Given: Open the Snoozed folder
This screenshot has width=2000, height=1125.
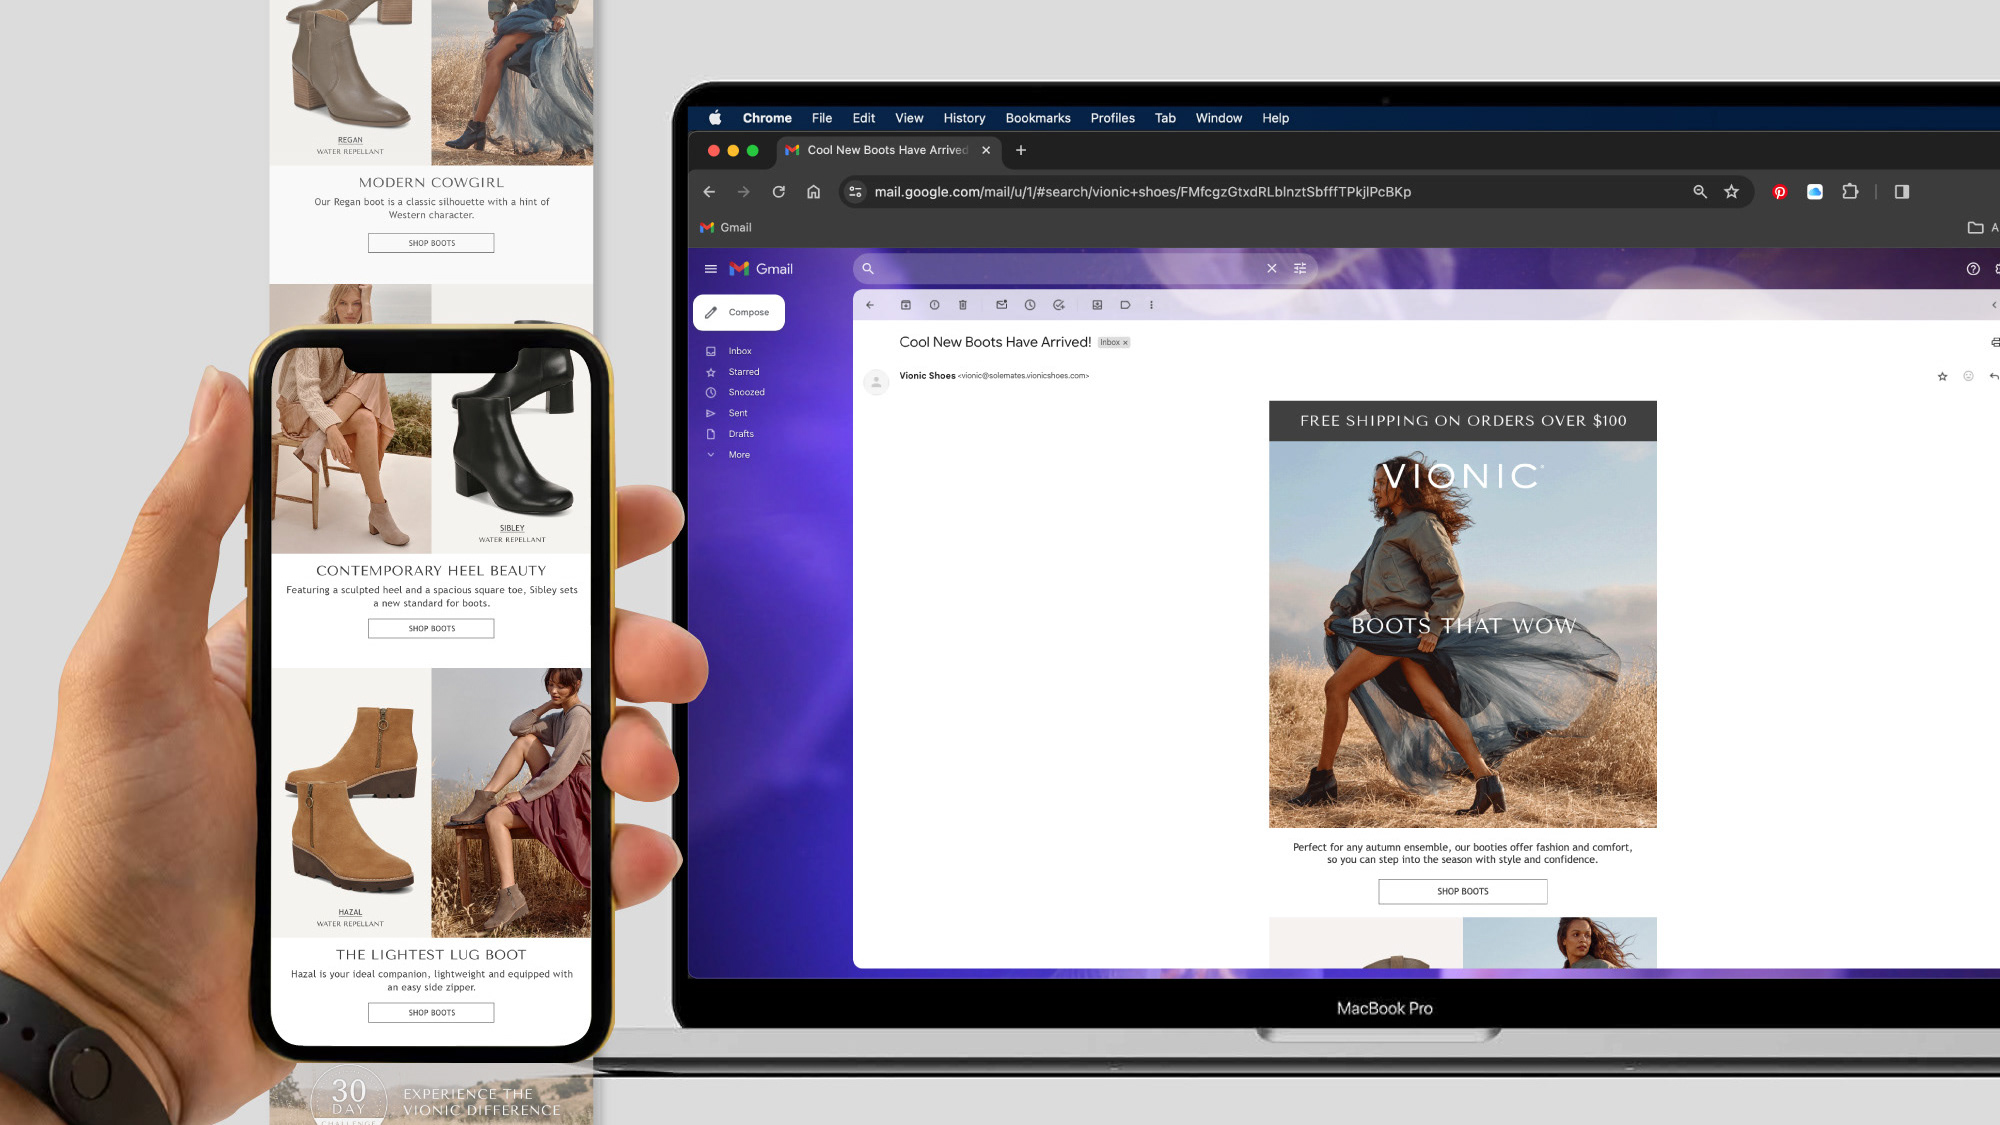Looking at the screenshot, I should pyautogui.click(x=746, y=392).
